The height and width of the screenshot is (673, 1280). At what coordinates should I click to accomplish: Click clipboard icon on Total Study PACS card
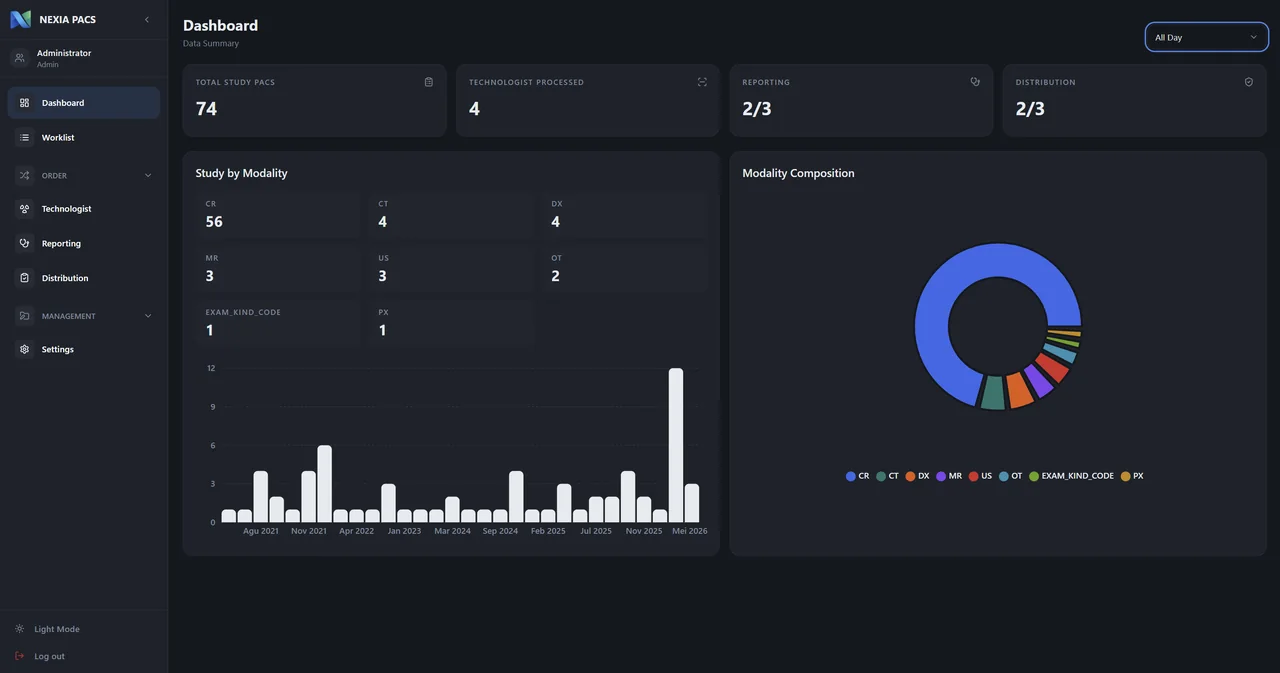[429, 82]
